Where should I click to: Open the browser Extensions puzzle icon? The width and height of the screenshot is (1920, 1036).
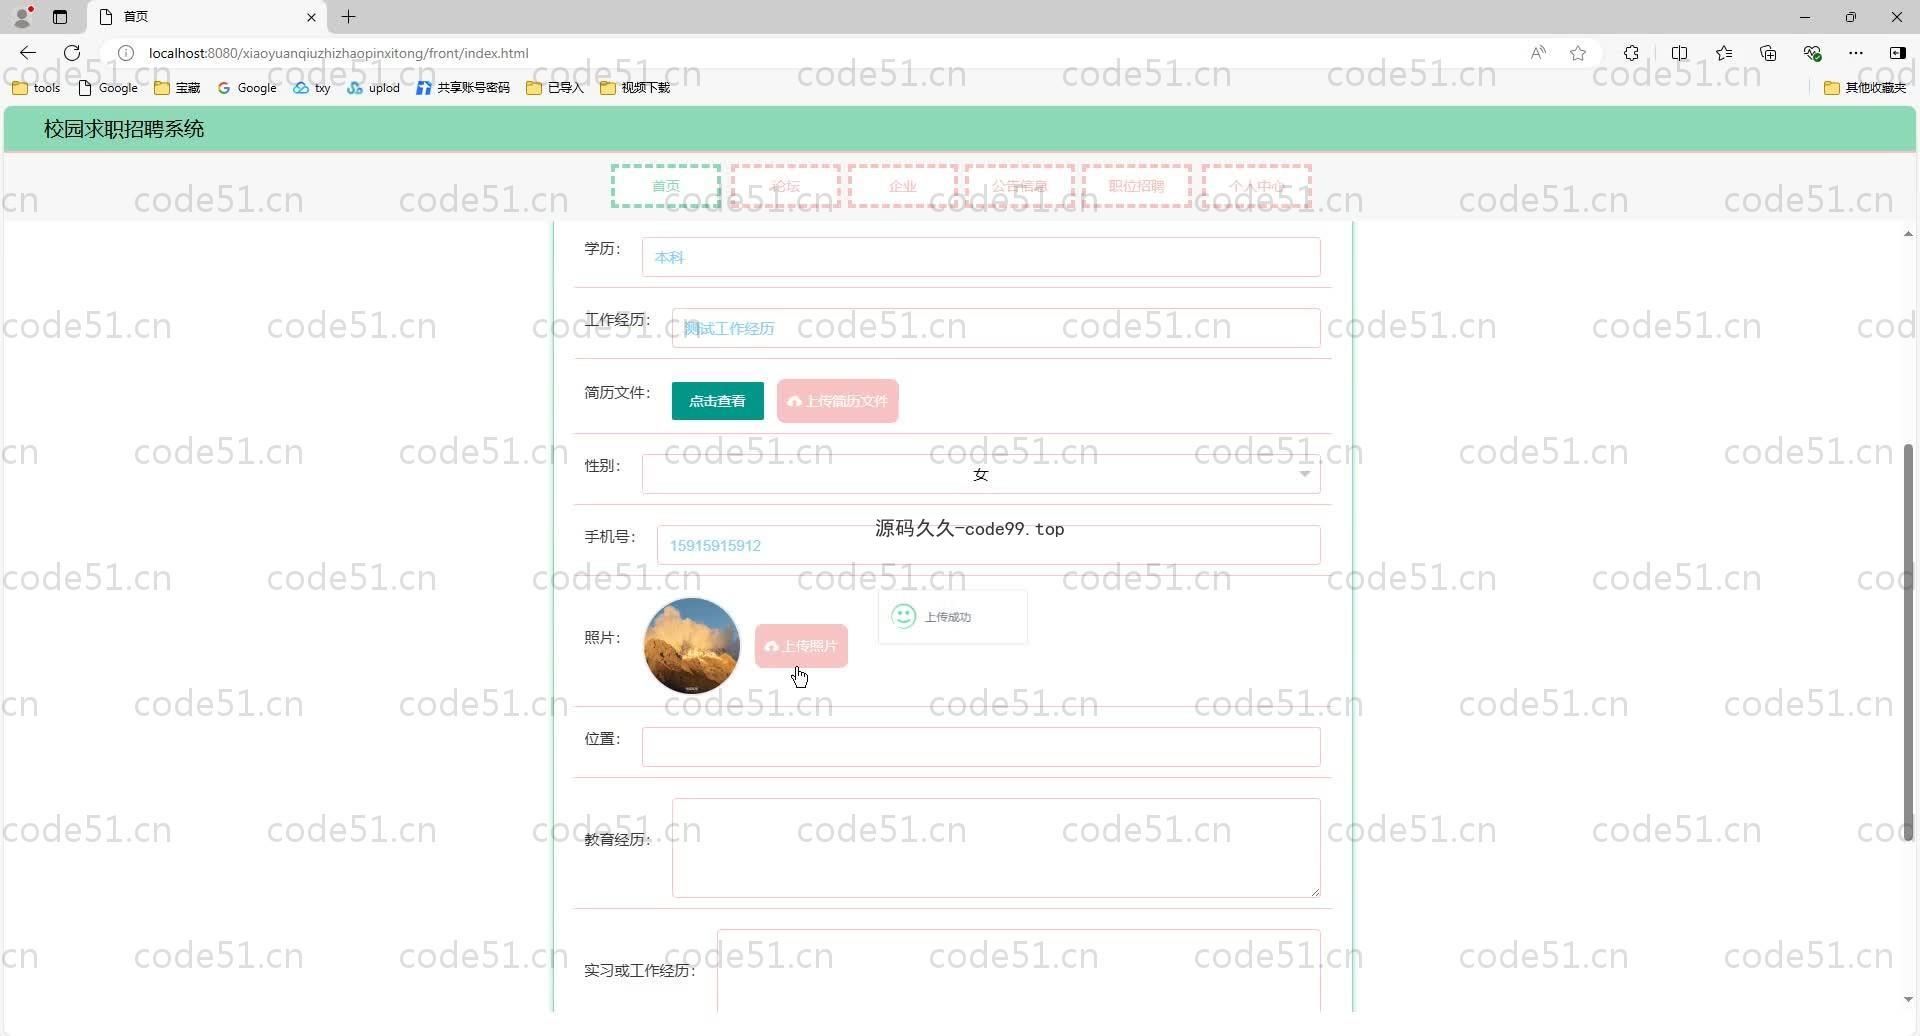1631,53
